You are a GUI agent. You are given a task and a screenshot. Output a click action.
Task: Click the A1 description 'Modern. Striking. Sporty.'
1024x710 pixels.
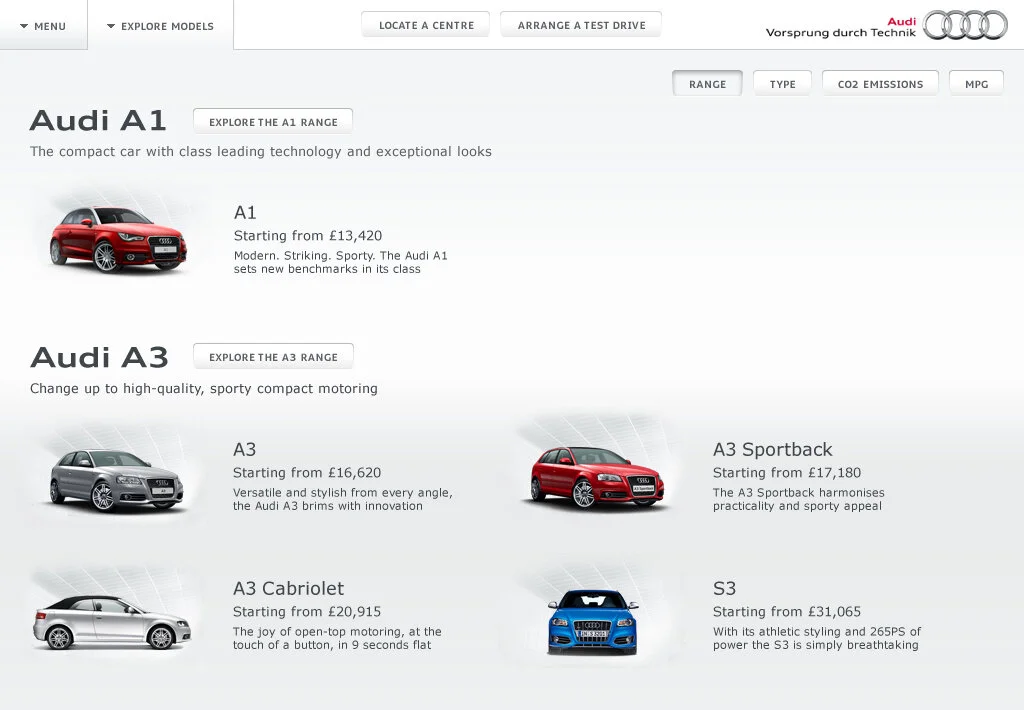tap(340, 262)
